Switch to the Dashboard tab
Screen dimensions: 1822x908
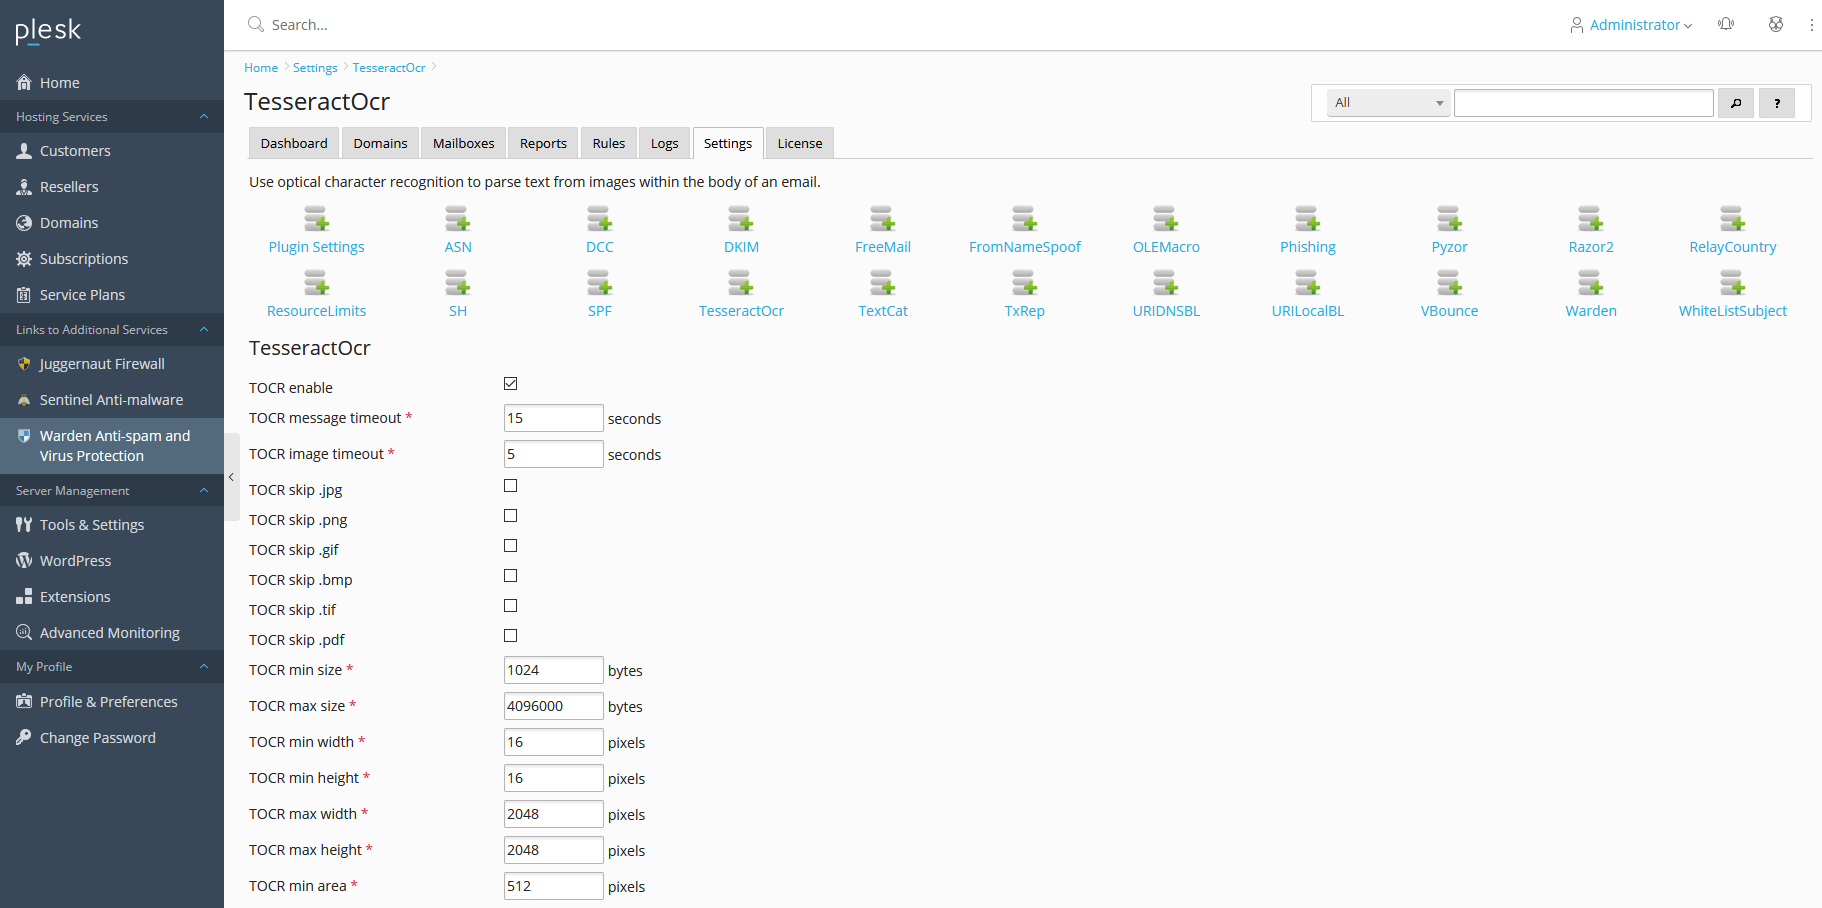click(x=294, y=144)
